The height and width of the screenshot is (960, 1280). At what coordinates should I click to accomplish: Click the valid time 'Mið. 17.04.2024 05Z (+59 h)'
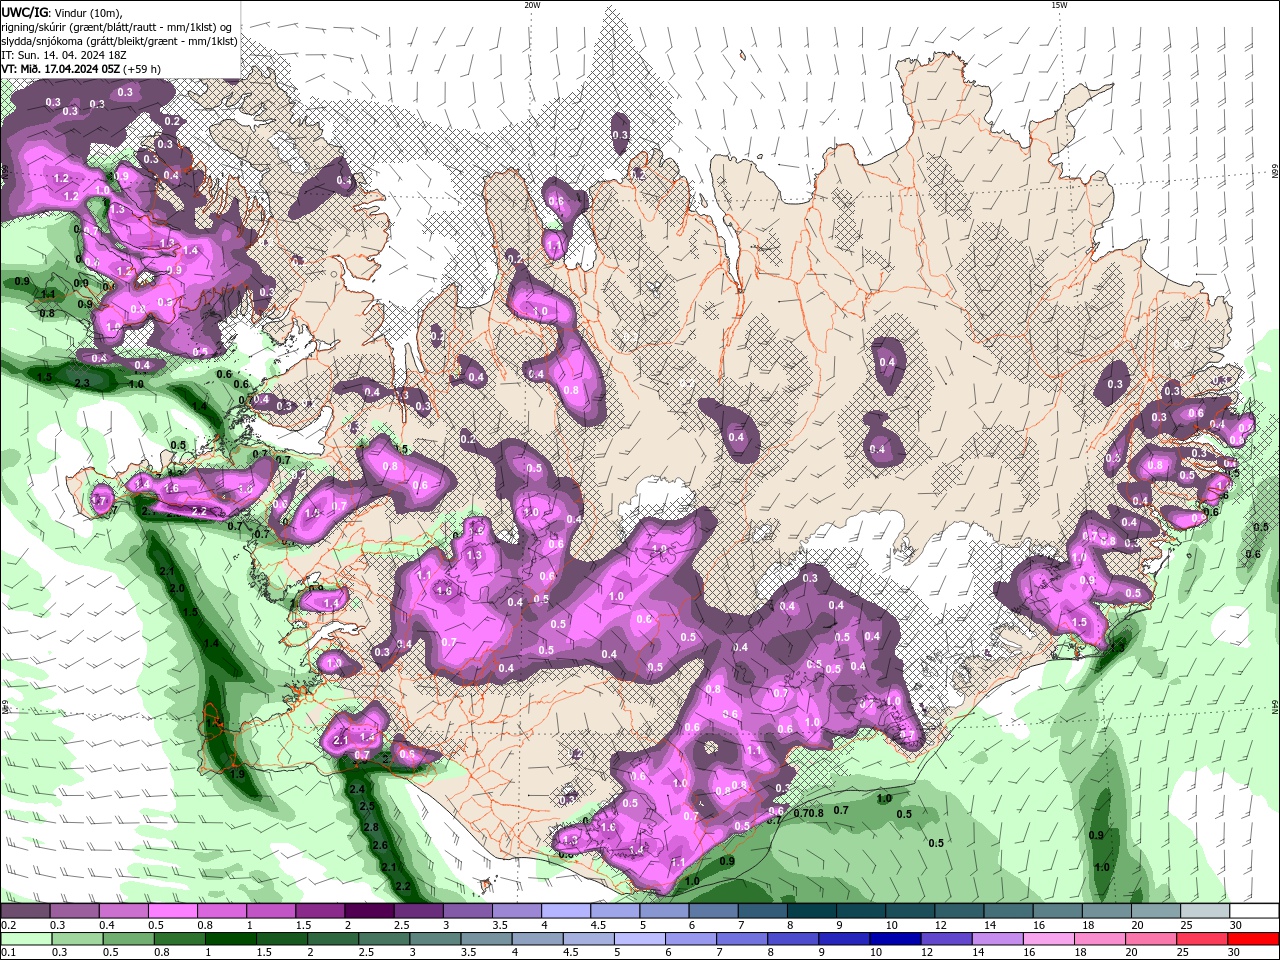[90, 69]
